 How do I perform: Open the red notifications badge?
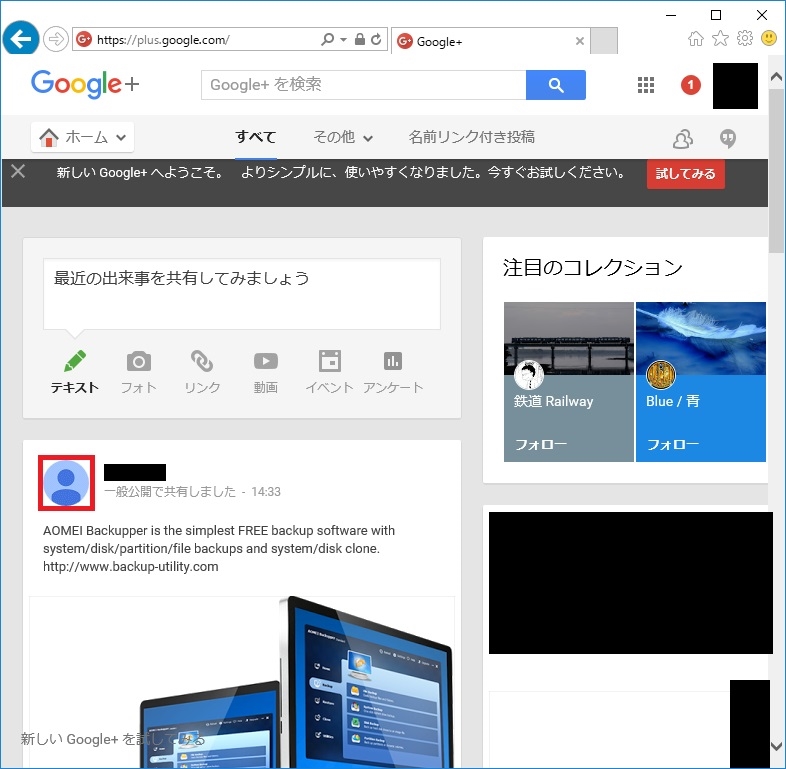(690, 85)
